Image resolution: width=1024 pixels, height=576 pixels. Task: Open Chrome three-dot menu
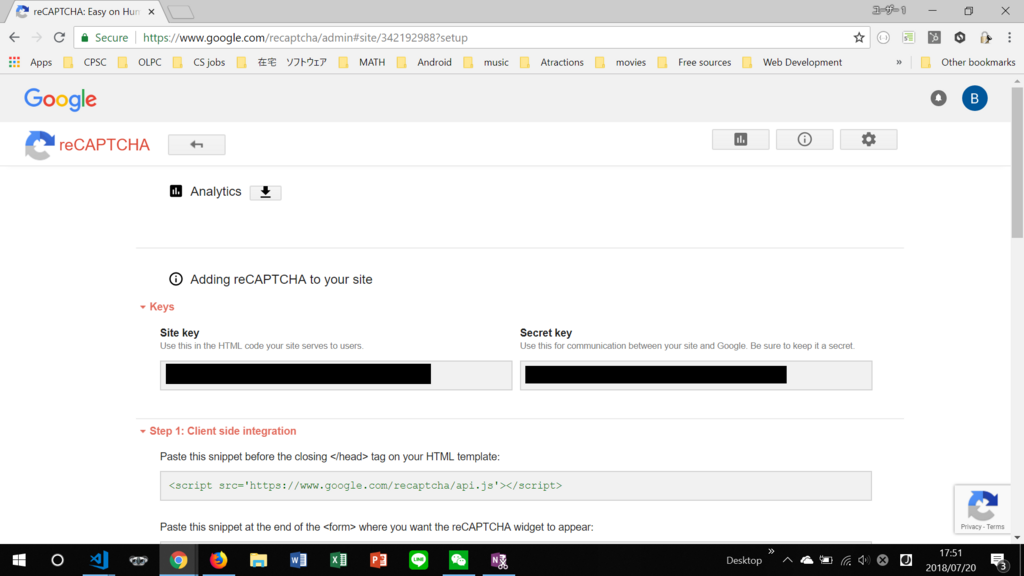pyautogui.click(x=1009, y=37)
